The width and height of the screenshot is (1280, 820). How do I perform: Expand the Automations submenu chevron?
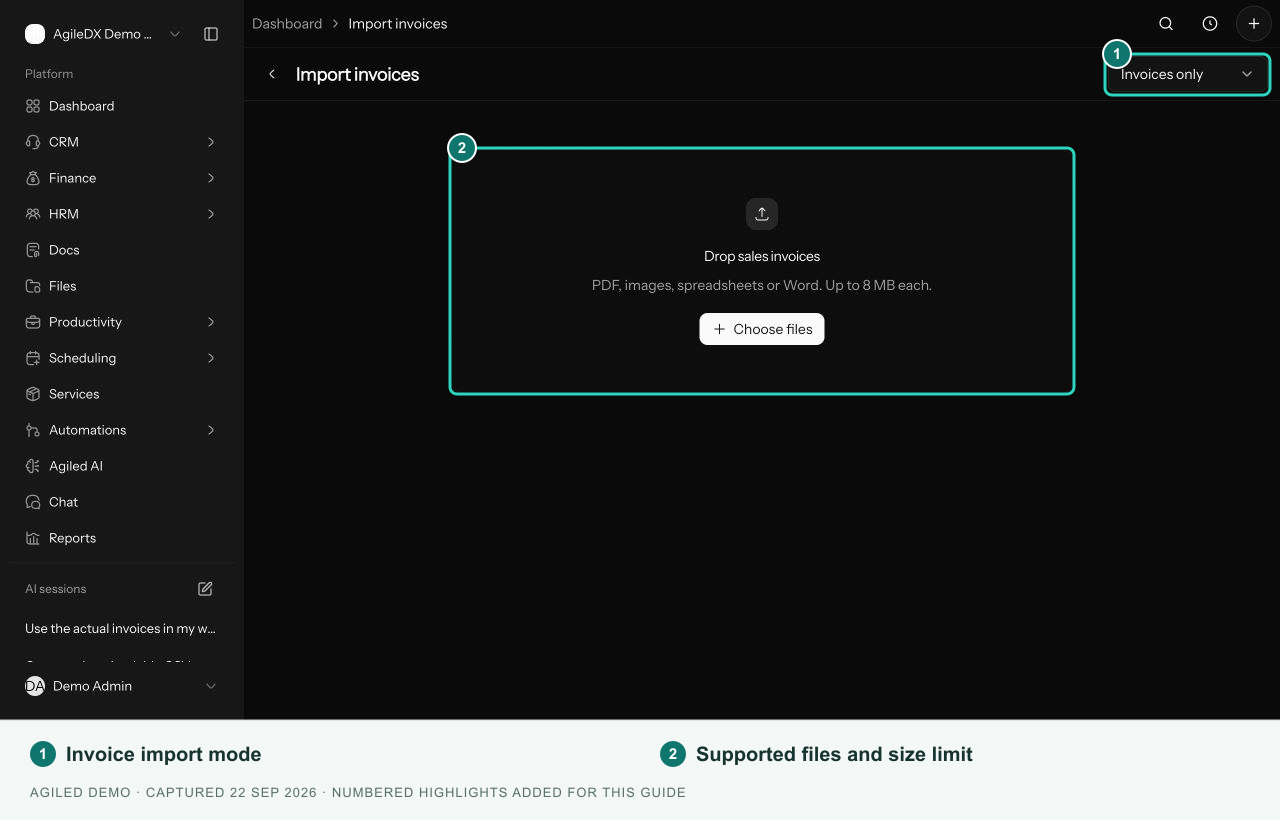[x=211, y=430]
